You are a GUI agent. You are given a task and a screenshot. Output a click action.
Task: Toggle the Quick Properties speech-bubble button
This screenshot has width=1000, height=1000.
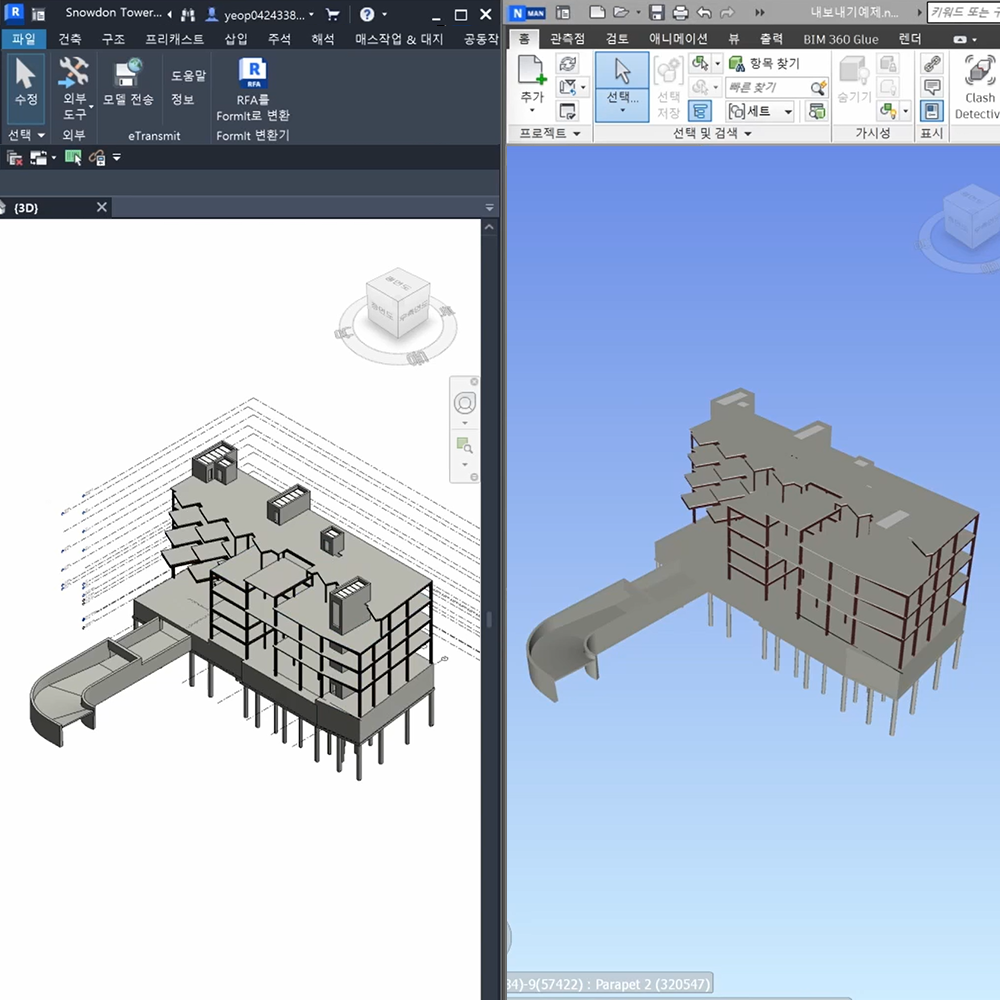pos(932,88)
